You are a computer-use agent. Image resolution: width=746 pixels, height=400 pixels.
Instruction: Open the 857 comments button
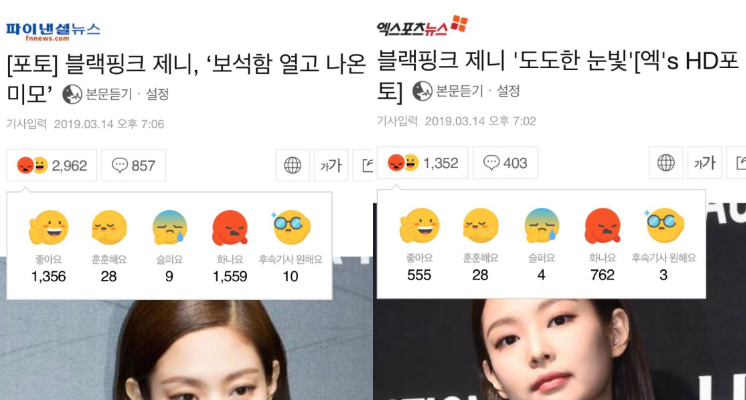(134, 166)
